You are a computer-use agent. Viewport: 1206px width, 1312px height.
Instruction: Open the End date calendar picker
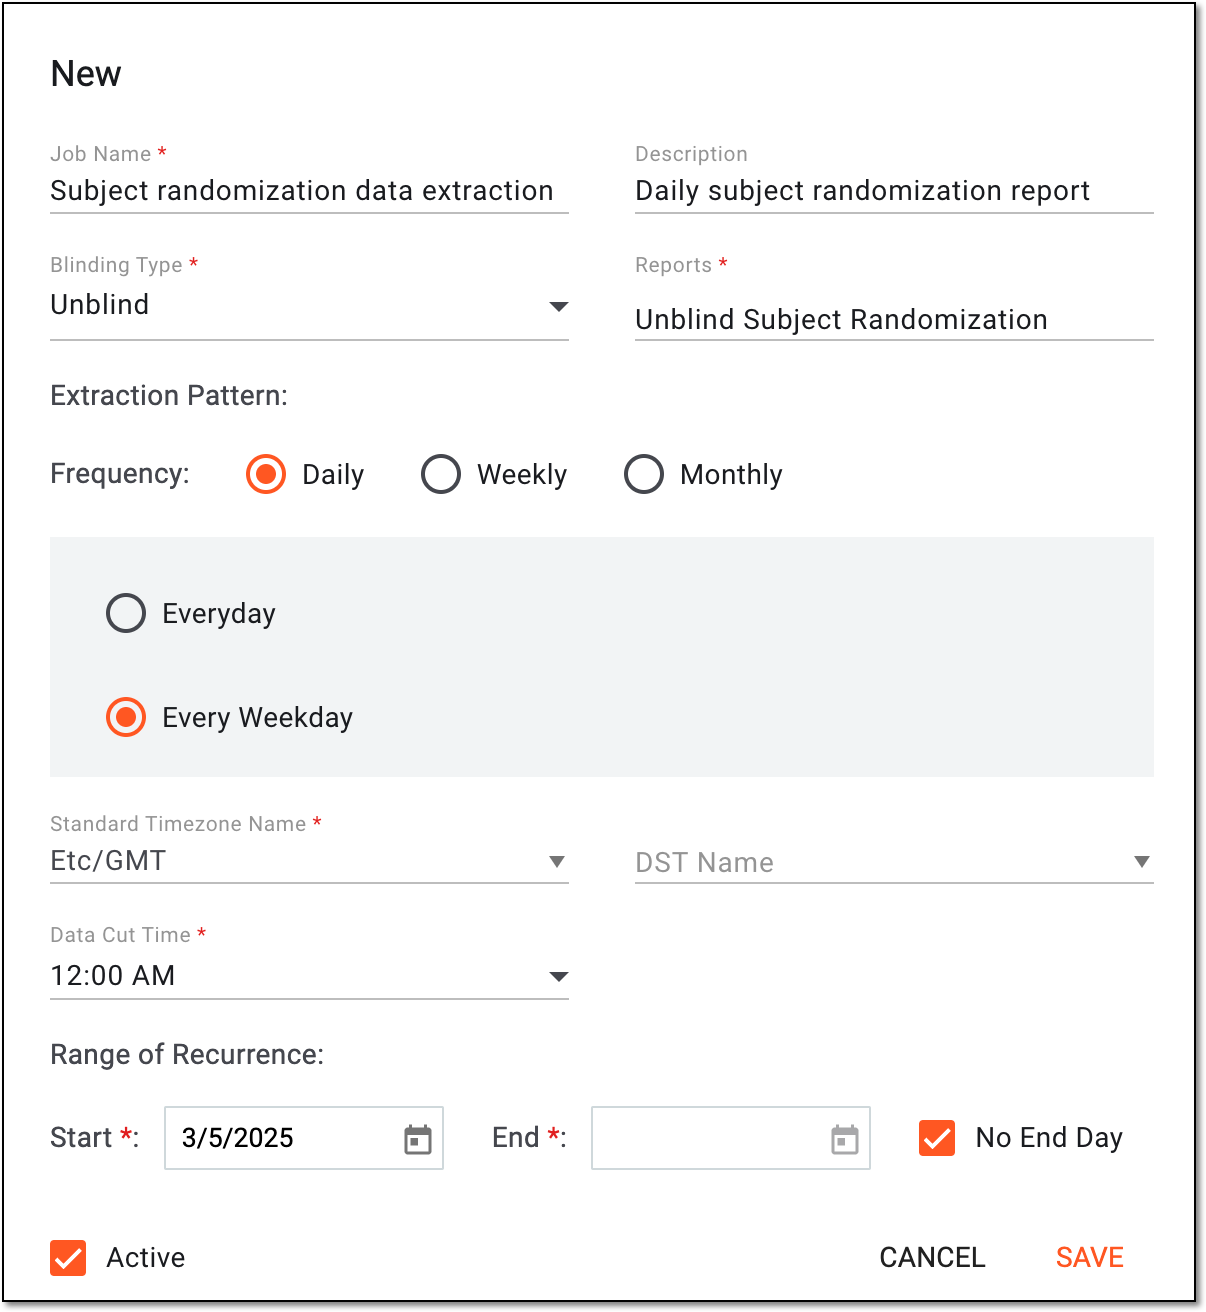(x=845, y=1139)
